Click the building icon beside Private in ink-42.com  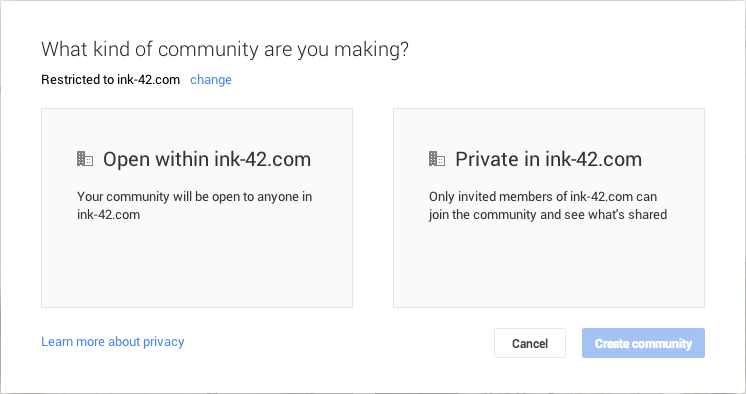pyautogui.click(x=437, y=159)
